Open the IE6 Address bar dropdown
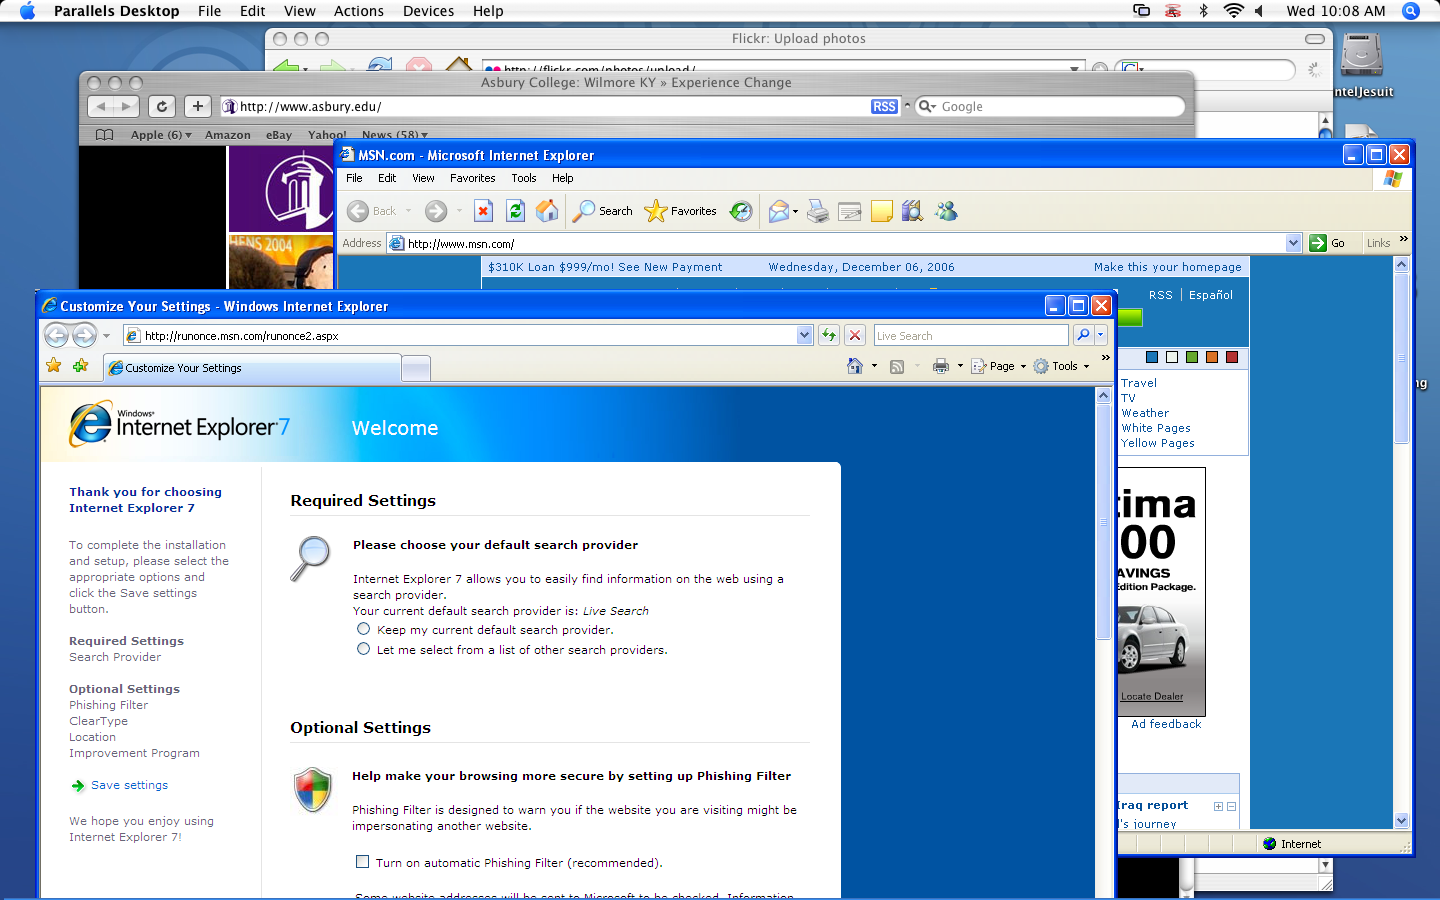The height and width of the screenshot is (900, 1440). coord(1293,243)
